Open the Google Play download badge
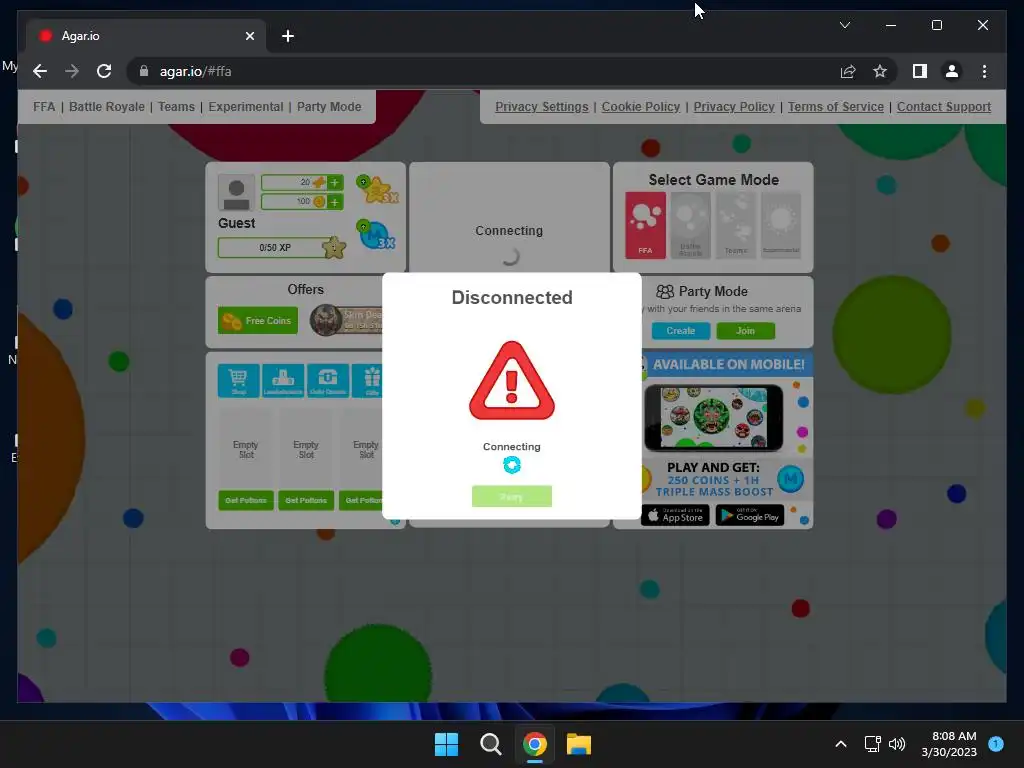1024x768 pixels. coord(750,516)
